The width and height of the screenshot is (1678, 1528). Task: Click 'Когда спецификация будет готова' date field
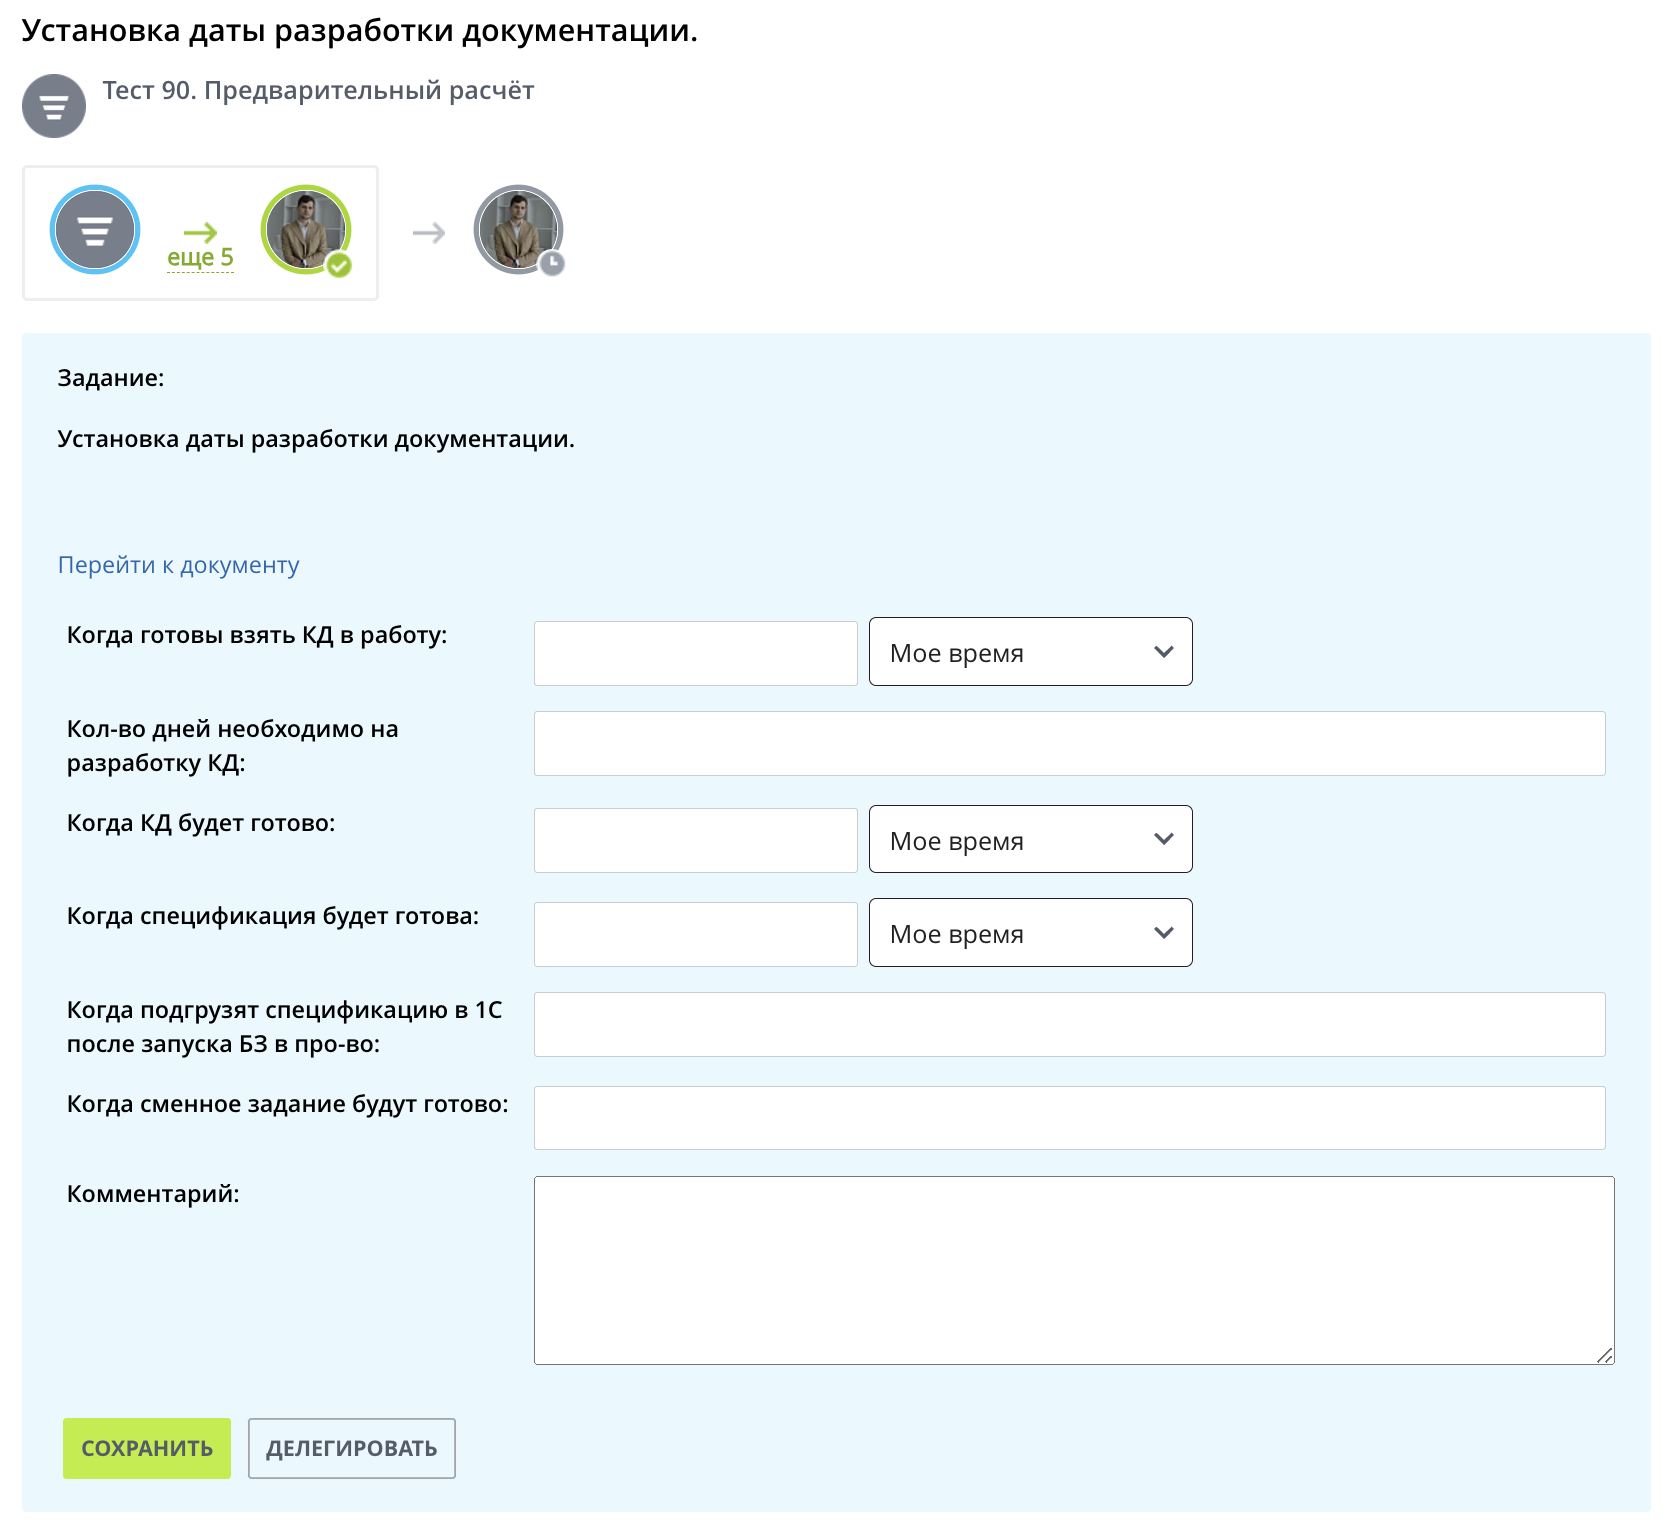click(695, 934)
